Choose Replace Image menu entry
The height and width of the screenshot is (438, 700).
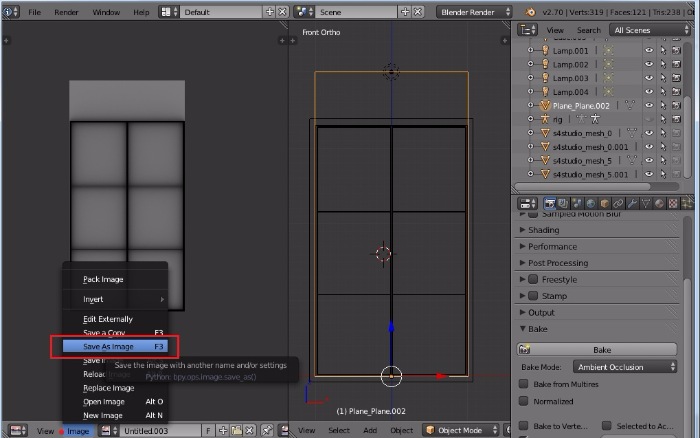[x=115, y=388]
